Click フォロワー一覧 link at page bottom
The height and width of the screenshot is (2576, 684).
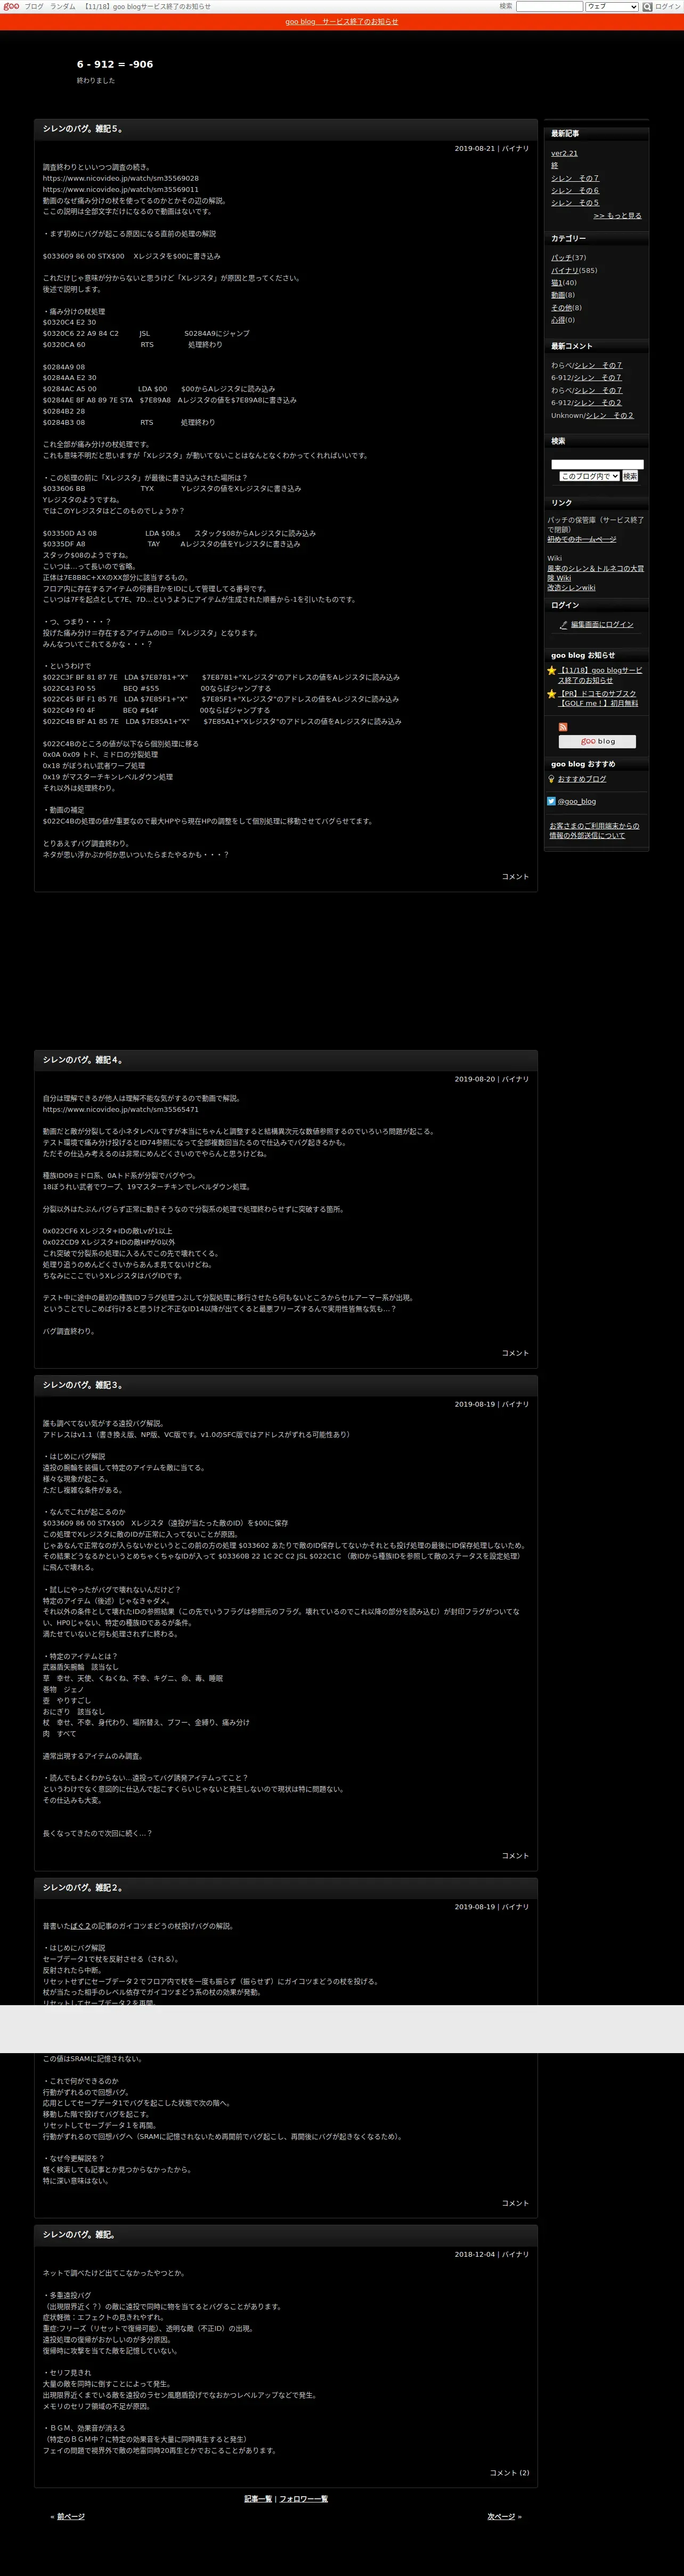pyautogui.click(x=303, y=2499)
